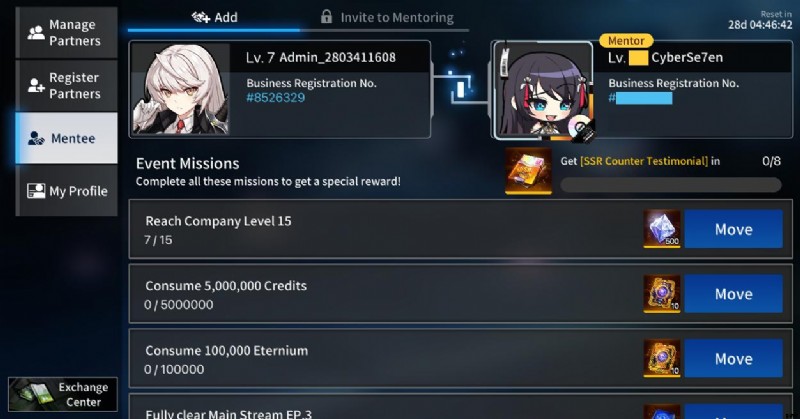Click the white-haired admin avatar portrait
The image size is (800, 419).
(x=180, y=89)
